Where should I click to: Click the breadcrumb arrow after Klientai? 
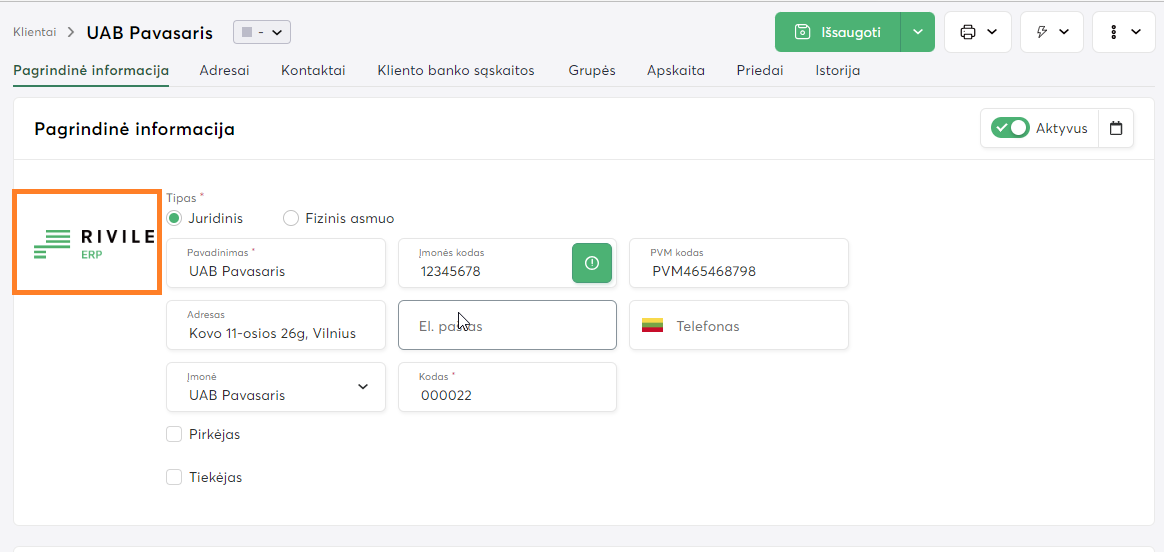[71, 32]
